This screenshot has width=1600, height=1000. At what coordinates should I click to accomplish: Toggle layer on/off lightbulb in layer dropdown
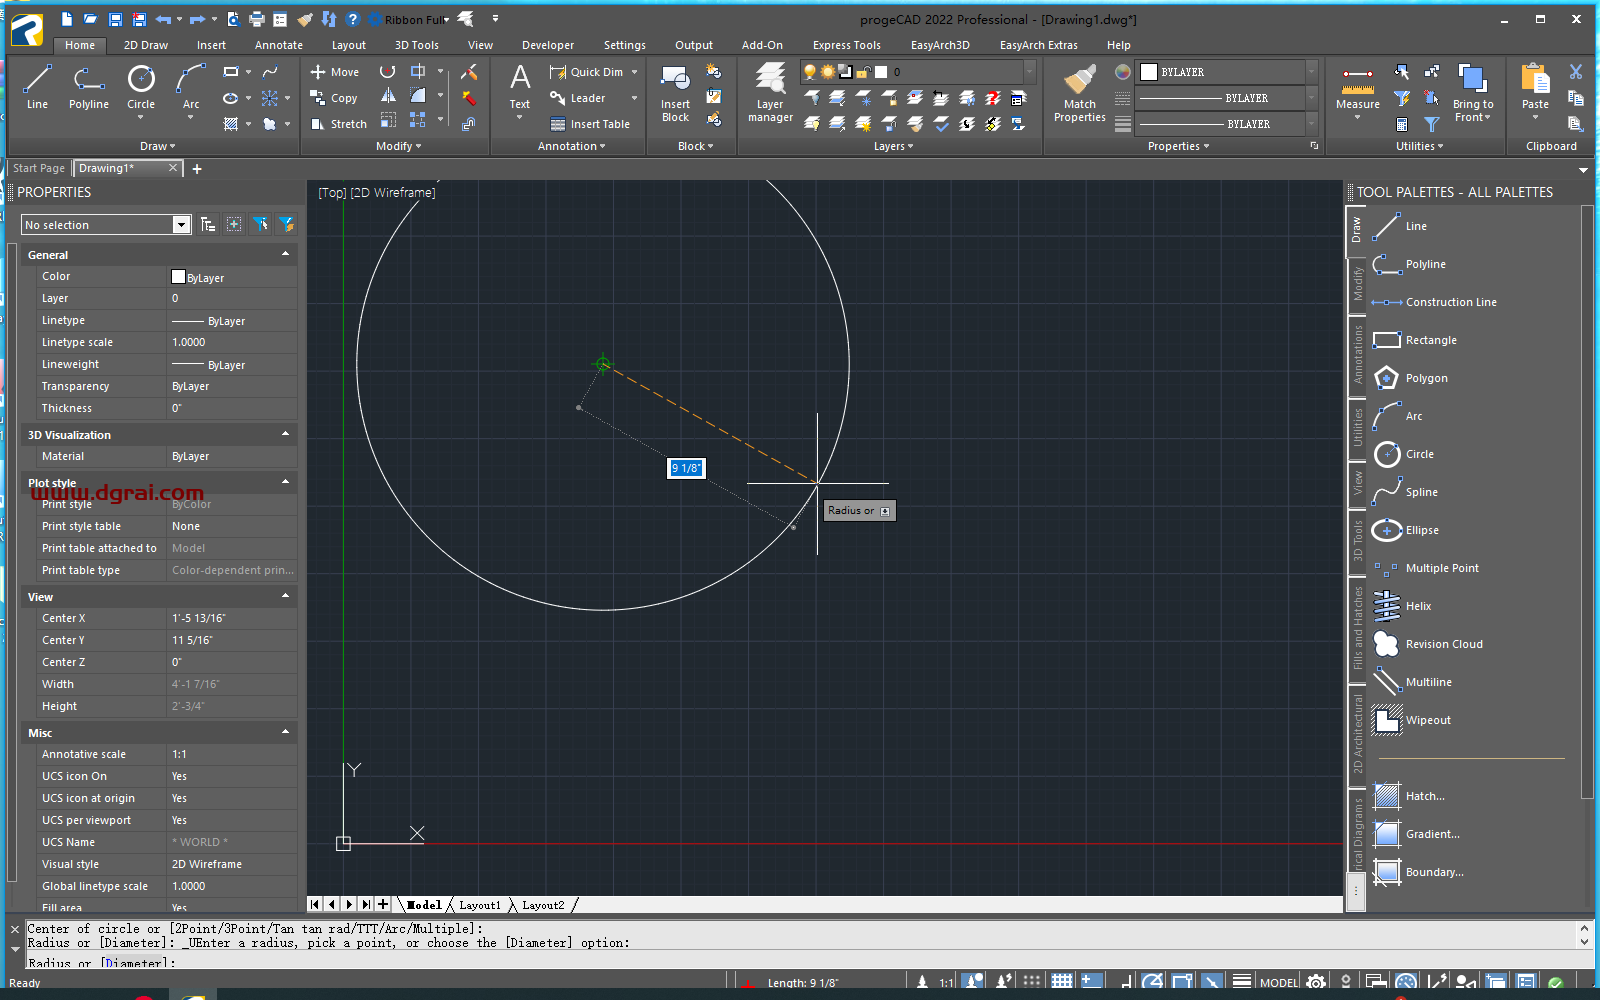tap(810, 72)
